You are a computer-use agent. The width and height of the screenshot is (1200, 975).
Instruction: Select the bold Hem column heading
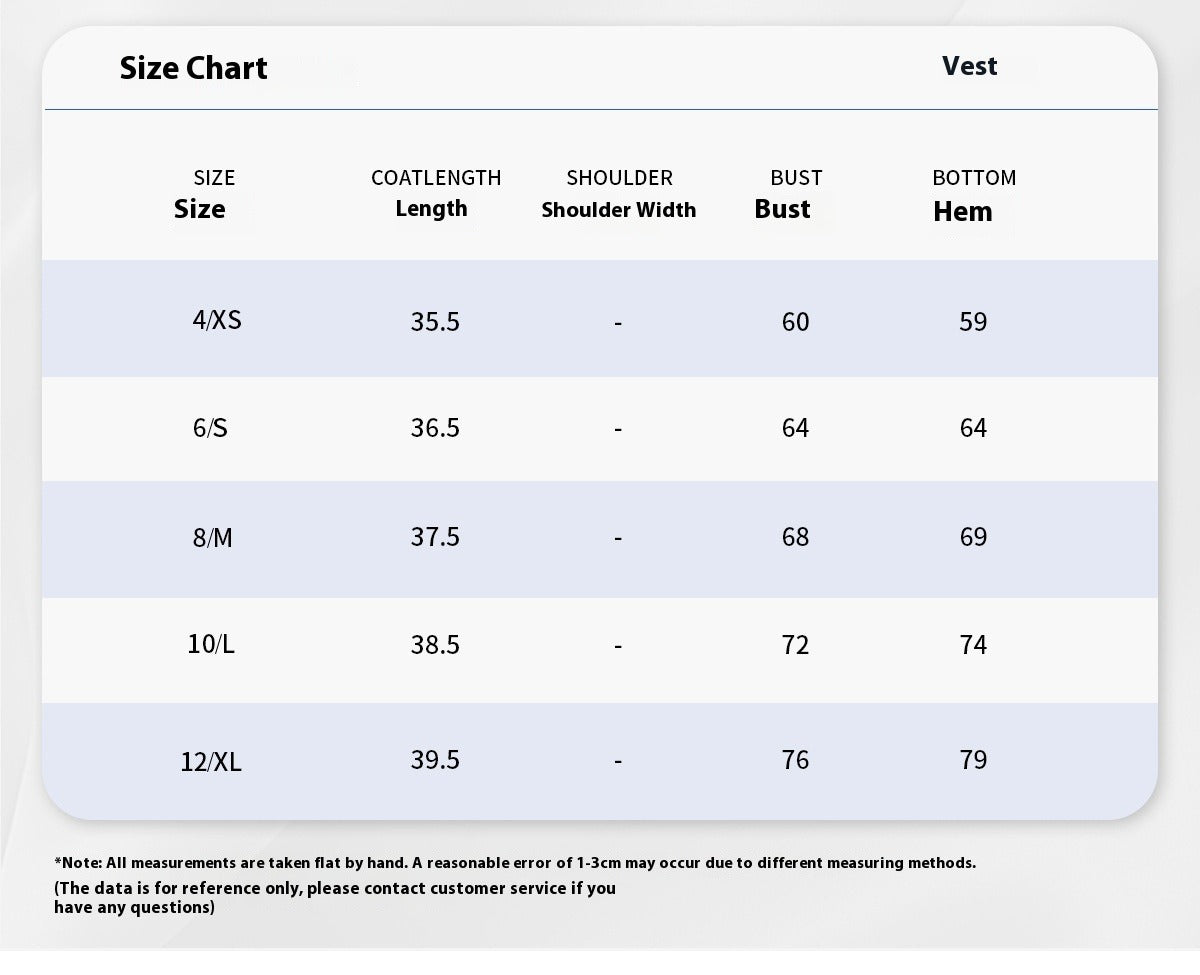[x=962, y=211]
